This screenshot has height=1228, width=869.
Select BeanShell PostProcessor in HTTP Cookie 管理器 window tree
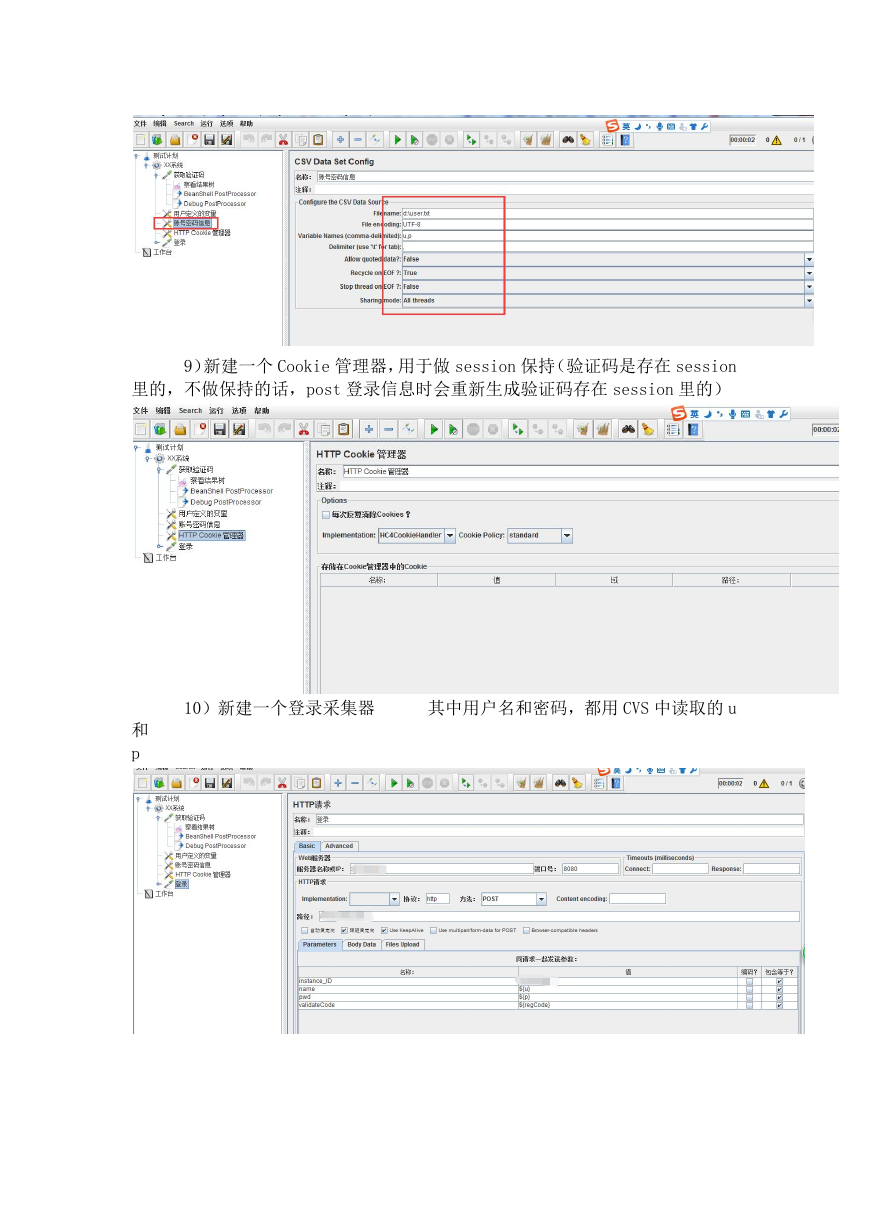pos(230,491)
